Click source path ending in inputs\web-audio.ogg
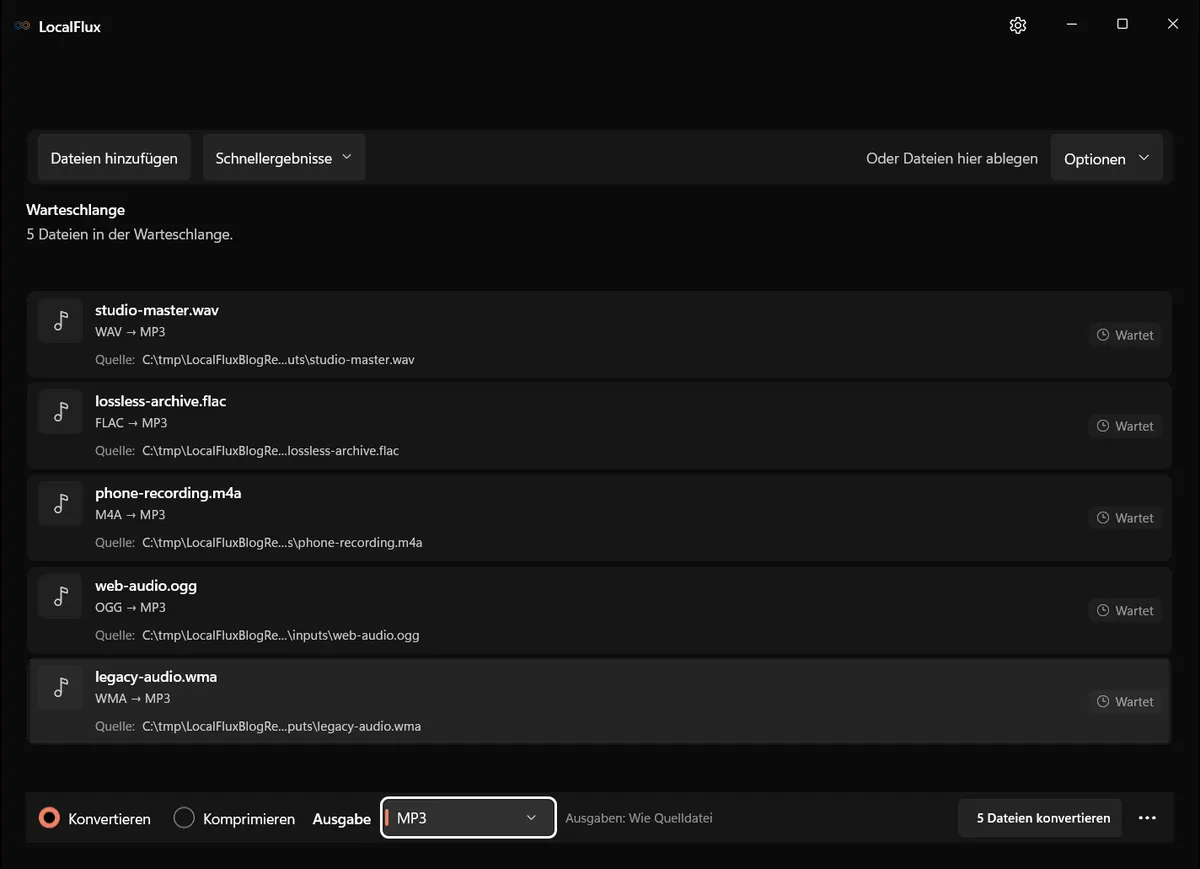 (x=281, y=635)
